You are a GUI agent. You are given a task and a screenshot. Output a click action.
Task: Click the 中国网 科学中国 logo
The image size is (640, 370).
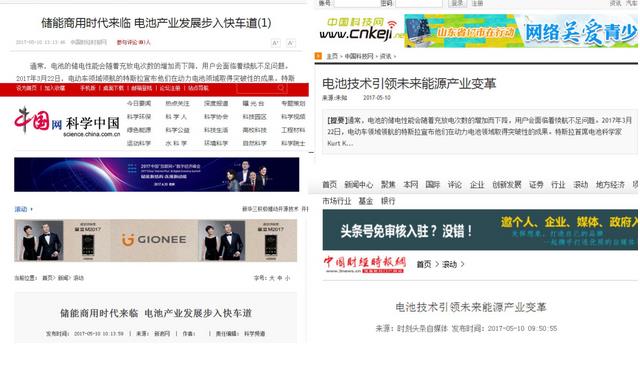67,122
